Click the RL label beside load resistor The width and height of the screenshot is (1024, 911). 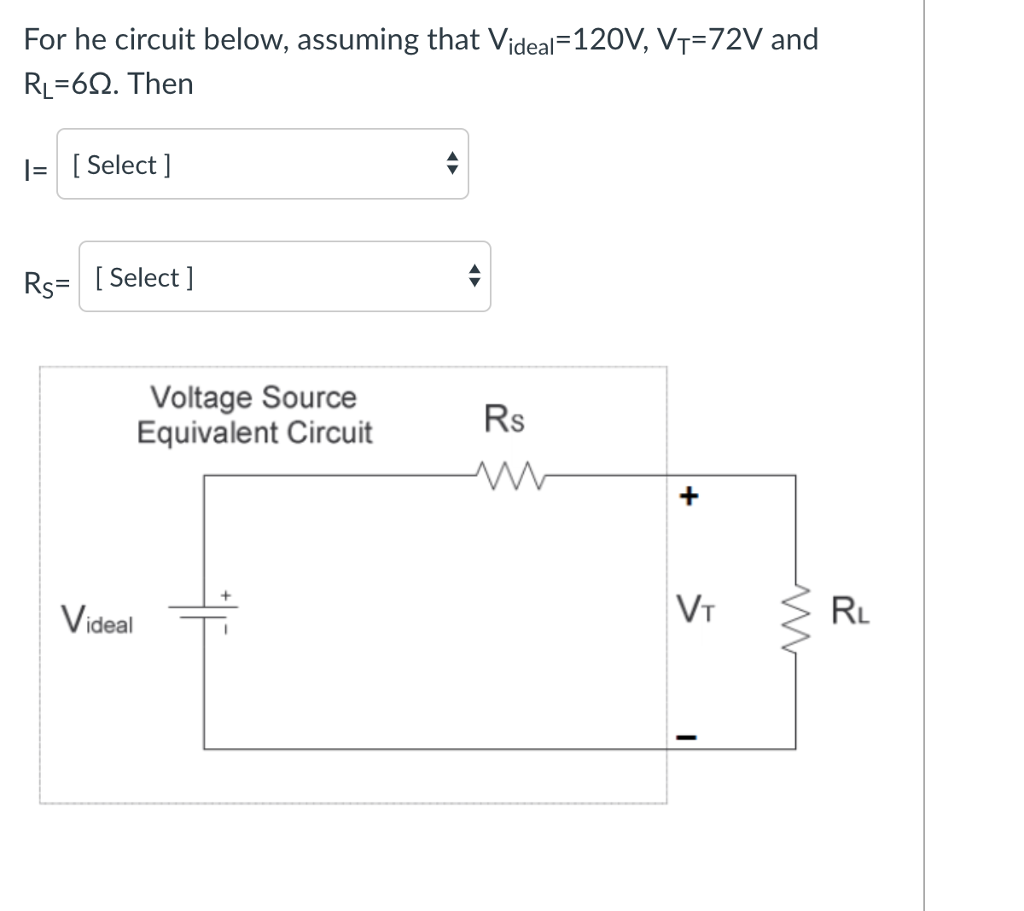[x=850, y=611]
